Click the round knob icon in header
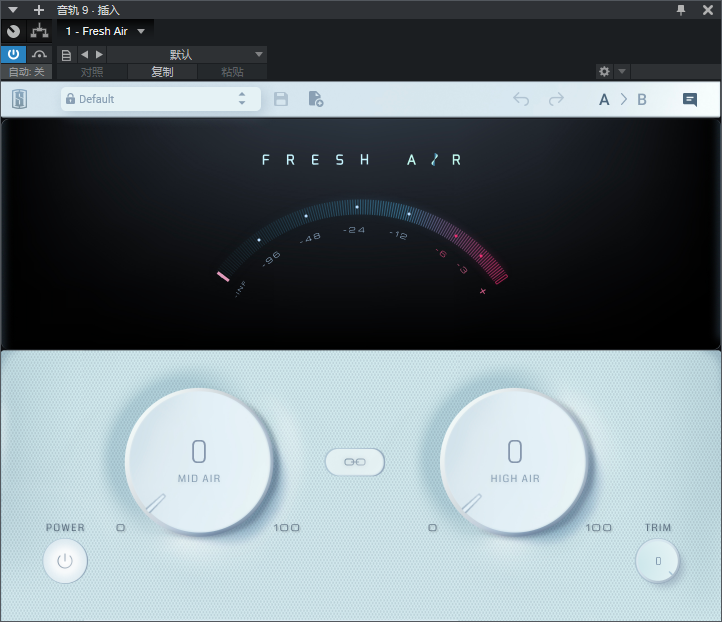This screenshot has width=722, height=622. pyautogui.click(x=14, y=31)
